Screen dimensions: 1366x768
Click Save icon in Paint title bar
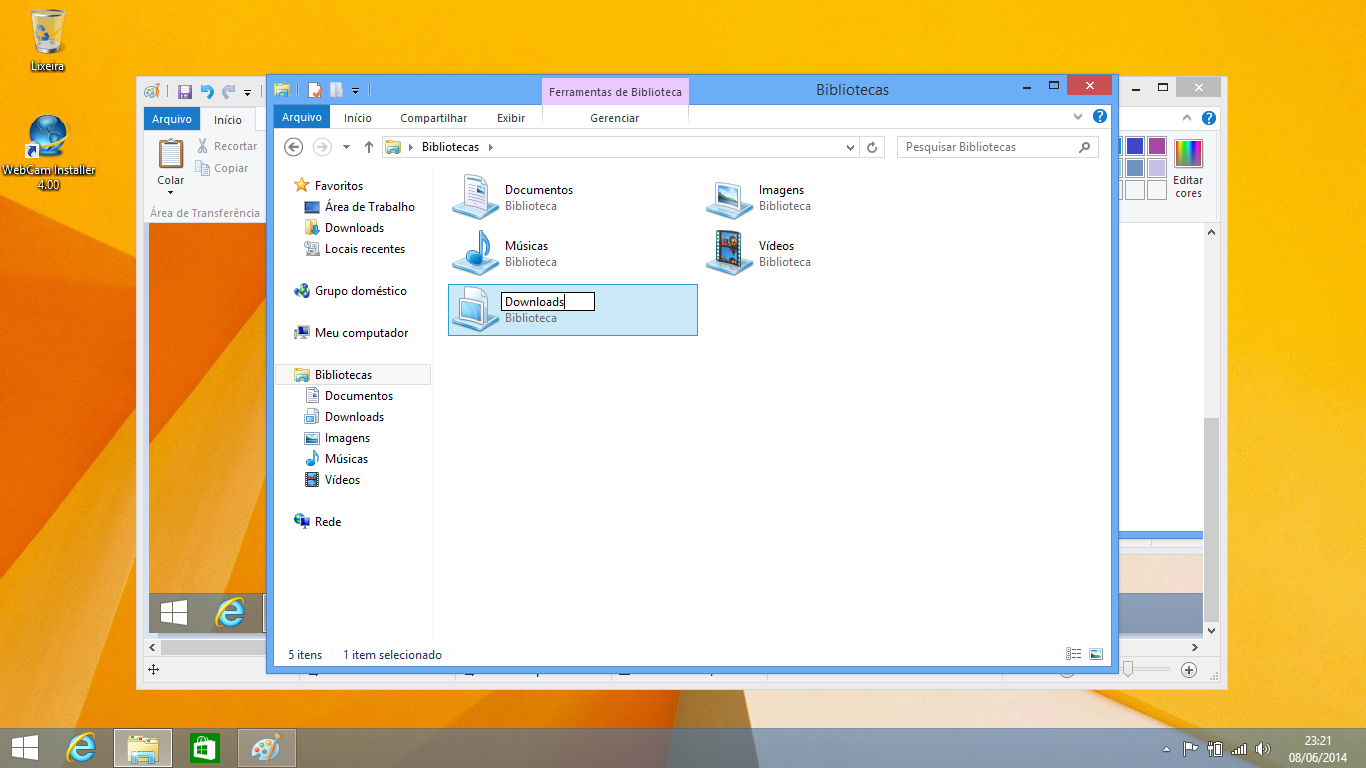(185, 92)
